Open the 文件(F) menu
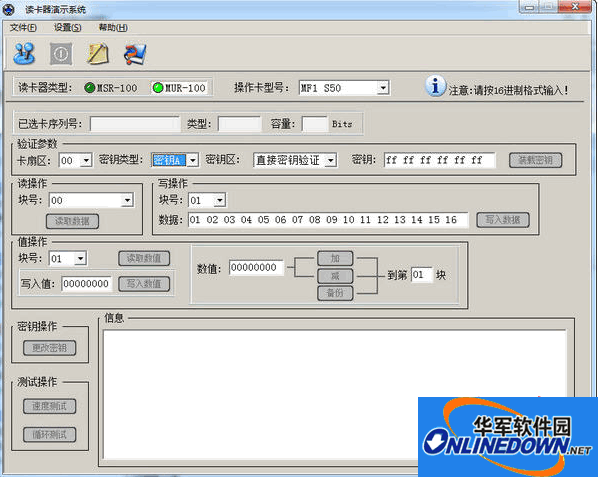The image size is (598, 477). [23, 28]
